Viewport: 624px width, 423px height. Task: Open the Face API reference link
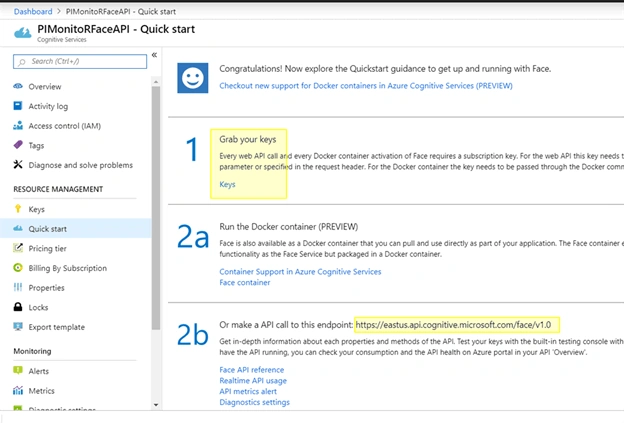(252, 370)
